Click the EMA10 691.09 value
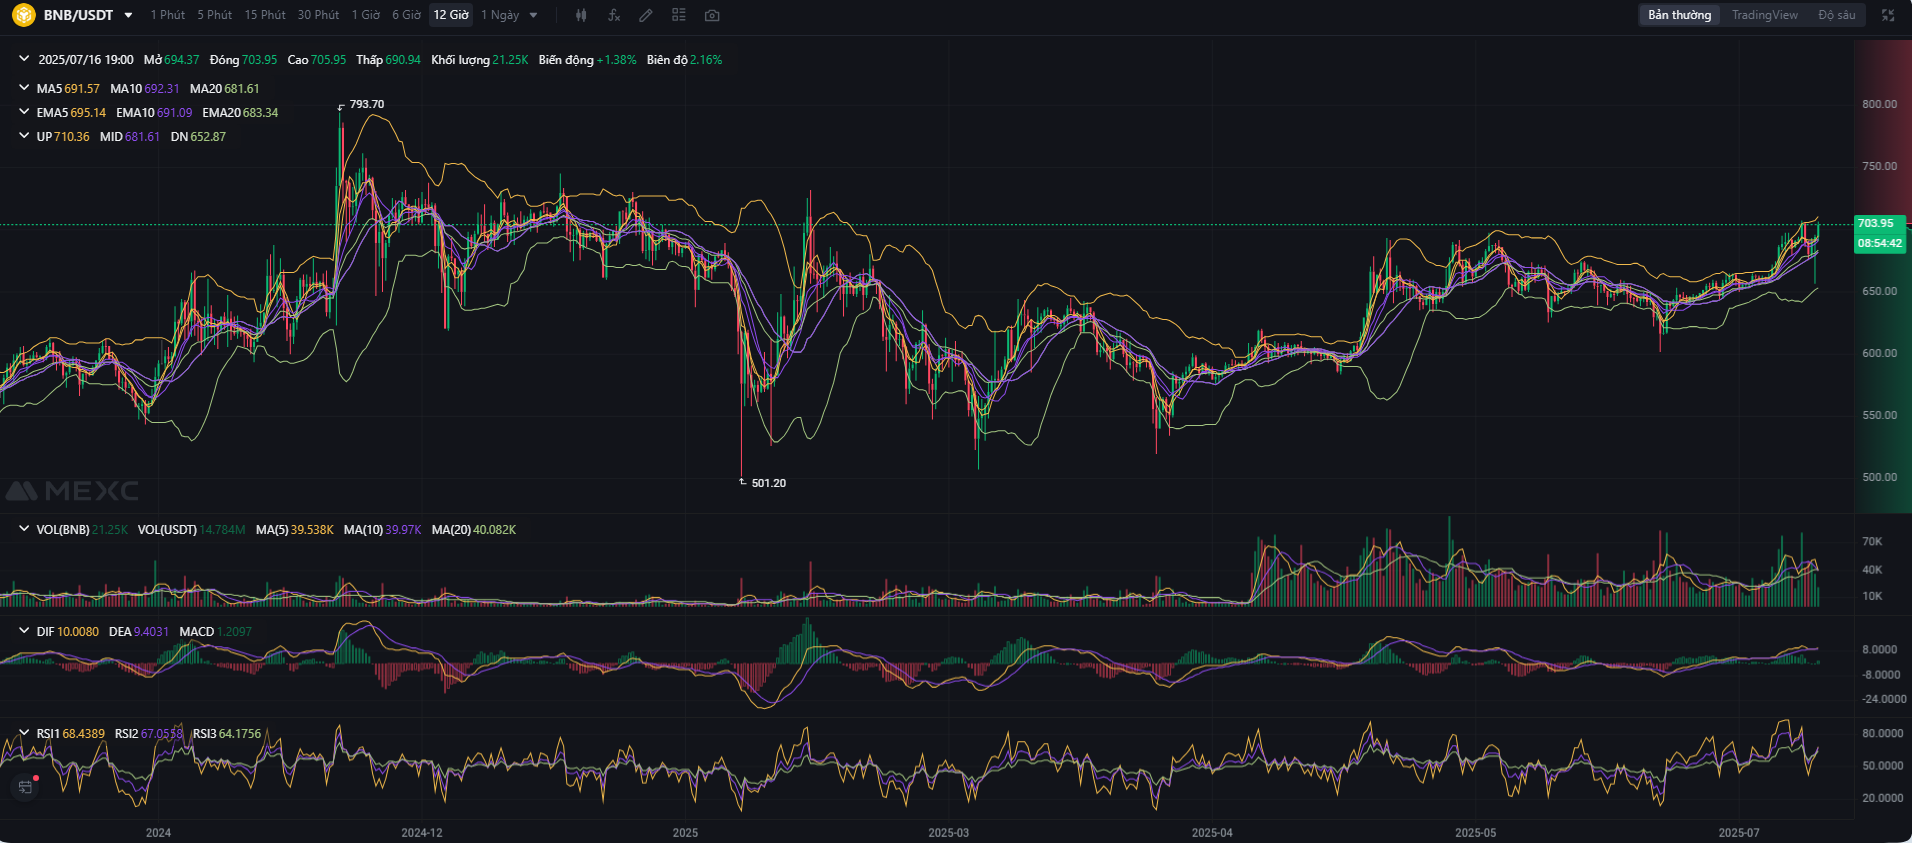The height and width of the screenshot is (843, 1912). (174, 112)
